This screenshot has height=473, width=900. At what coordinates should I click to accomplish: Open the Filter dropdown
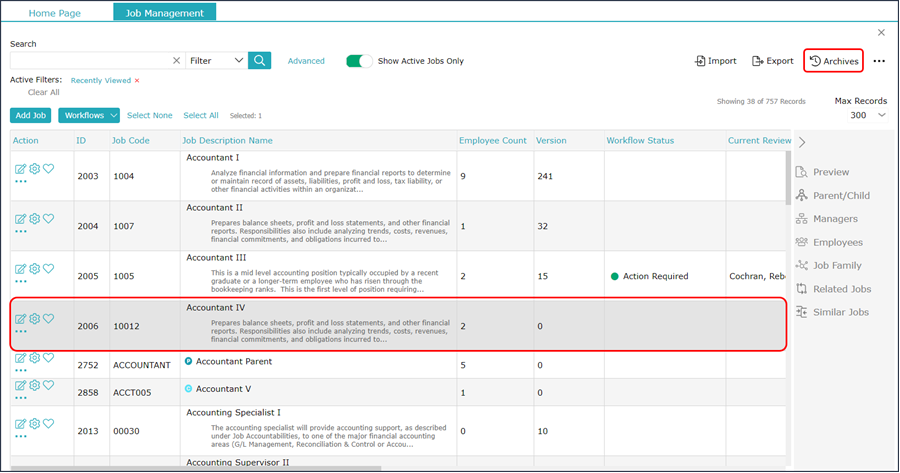pos(216,61)
